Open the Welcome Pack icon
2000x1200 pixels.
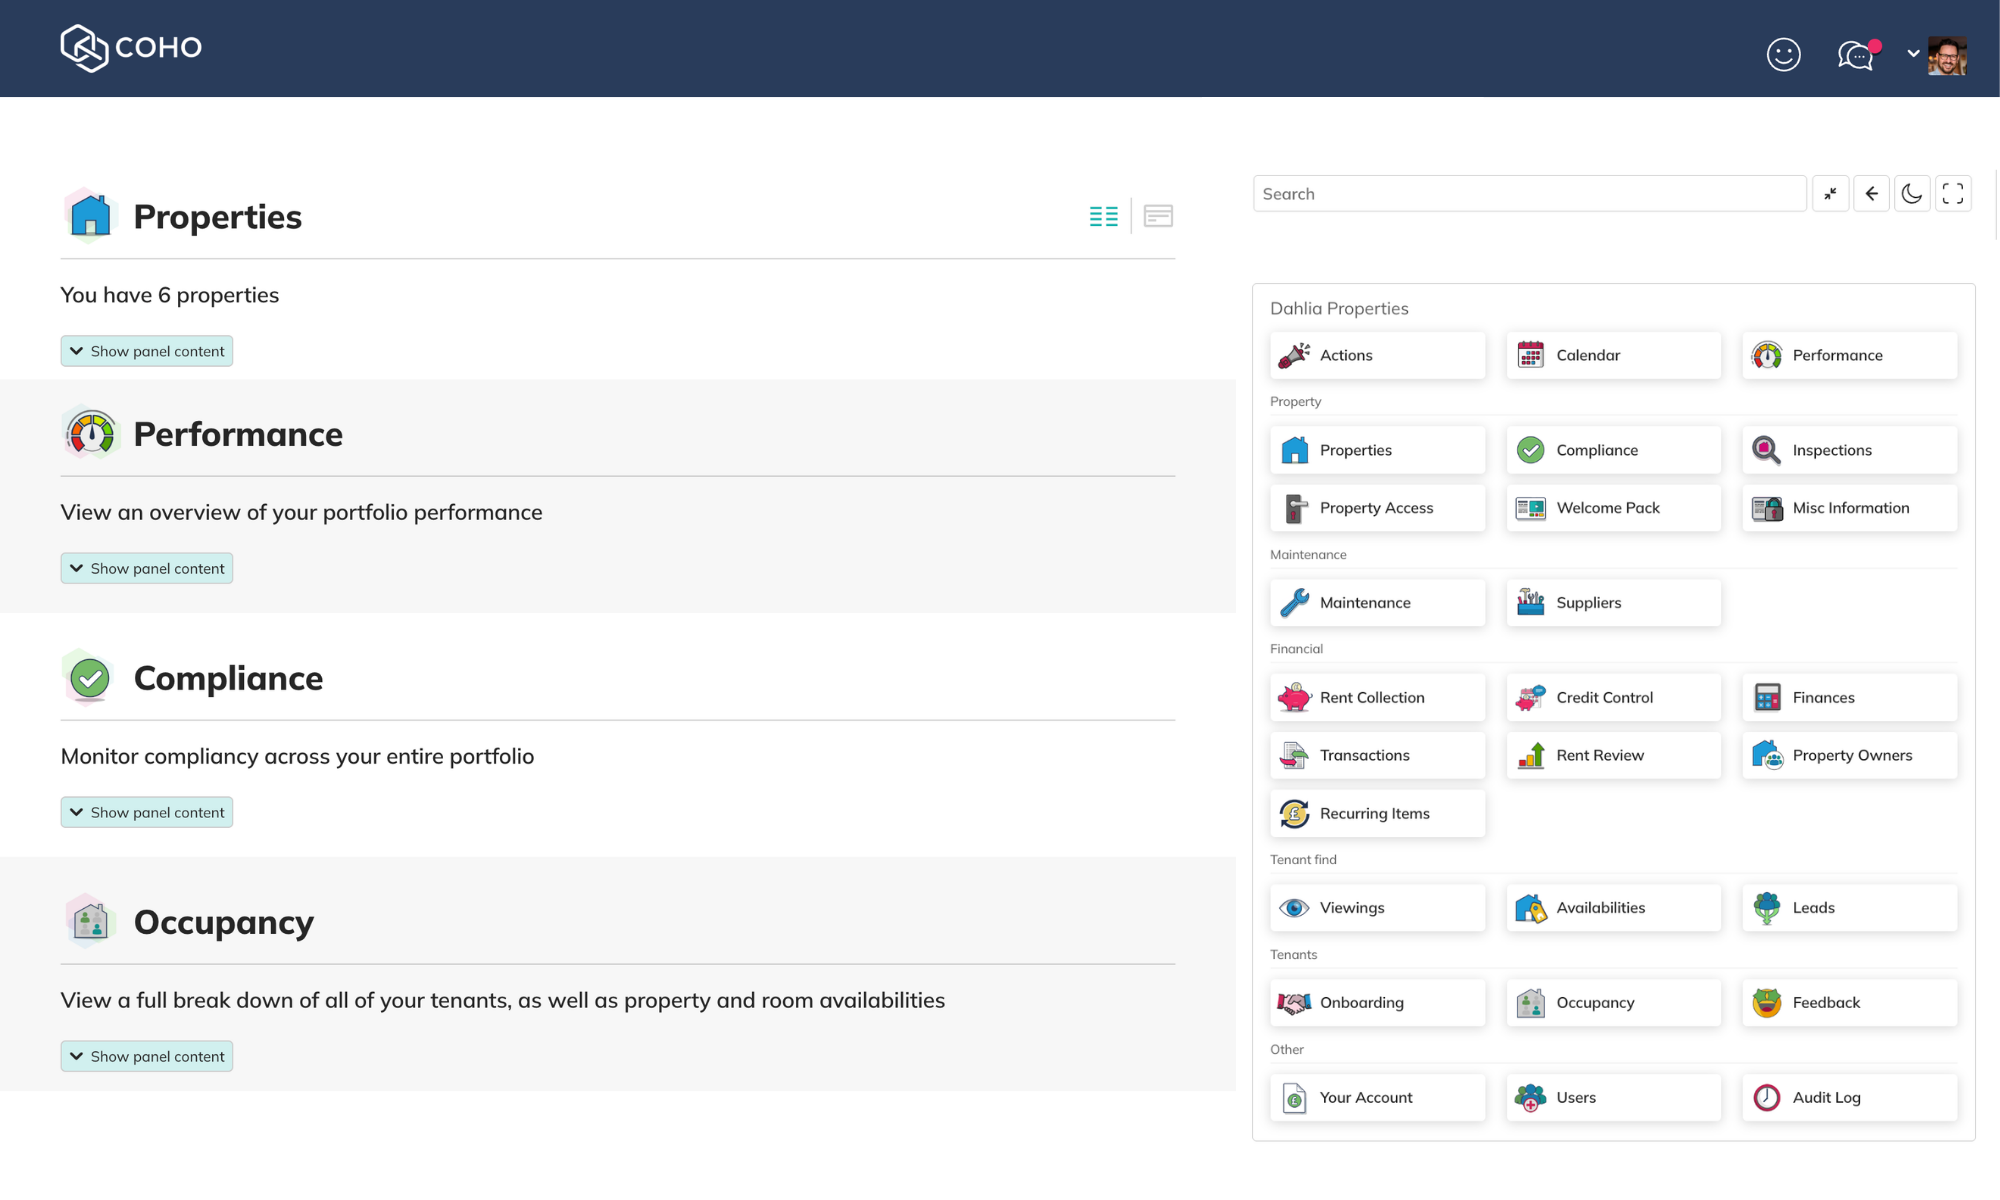(x=1531, y=508)
